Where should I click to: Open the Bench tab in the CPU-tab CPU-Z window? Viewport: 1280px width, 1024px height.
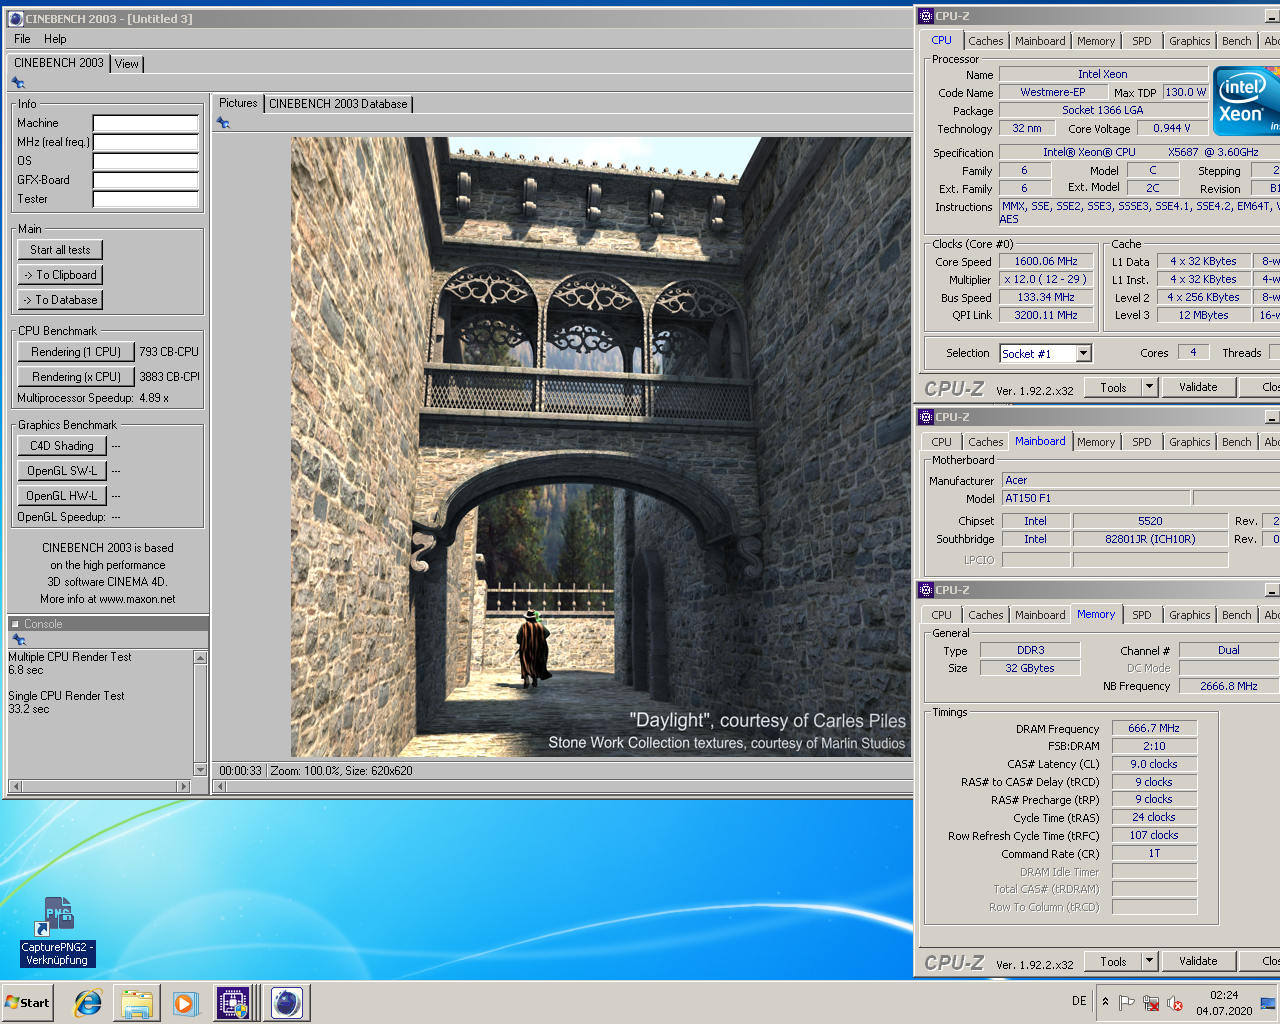point(1237,41)
